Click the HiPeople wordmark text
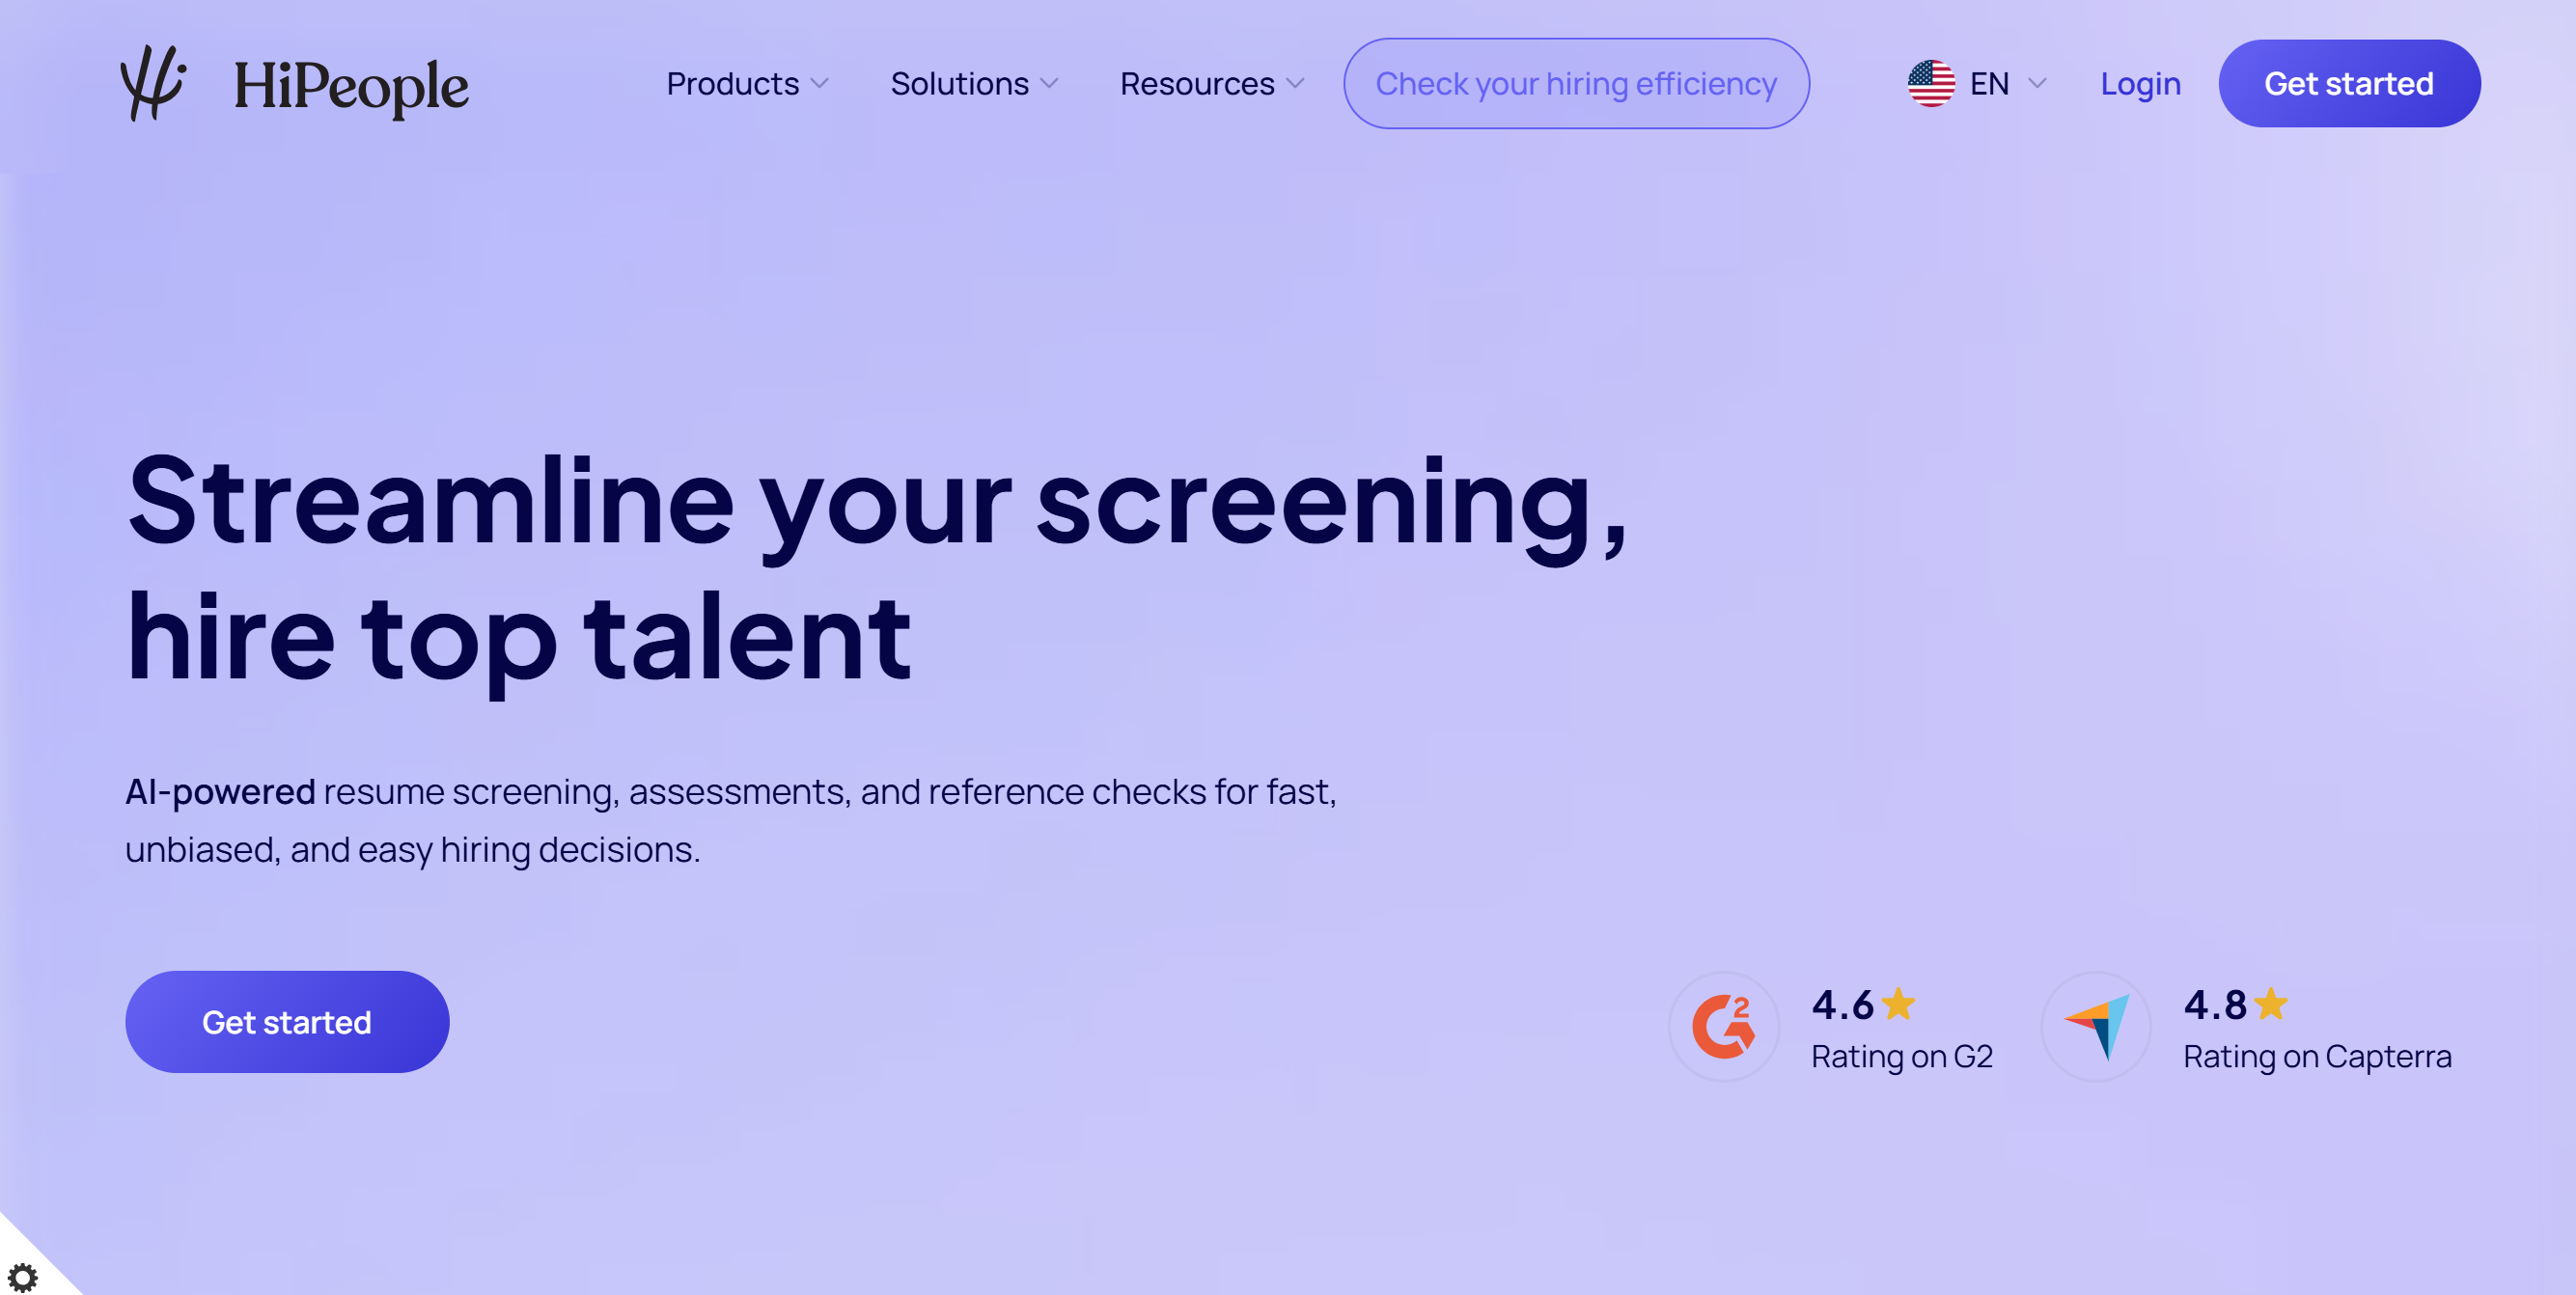The width and height of the screenshot is (2576, 1295). pos(350,87)
